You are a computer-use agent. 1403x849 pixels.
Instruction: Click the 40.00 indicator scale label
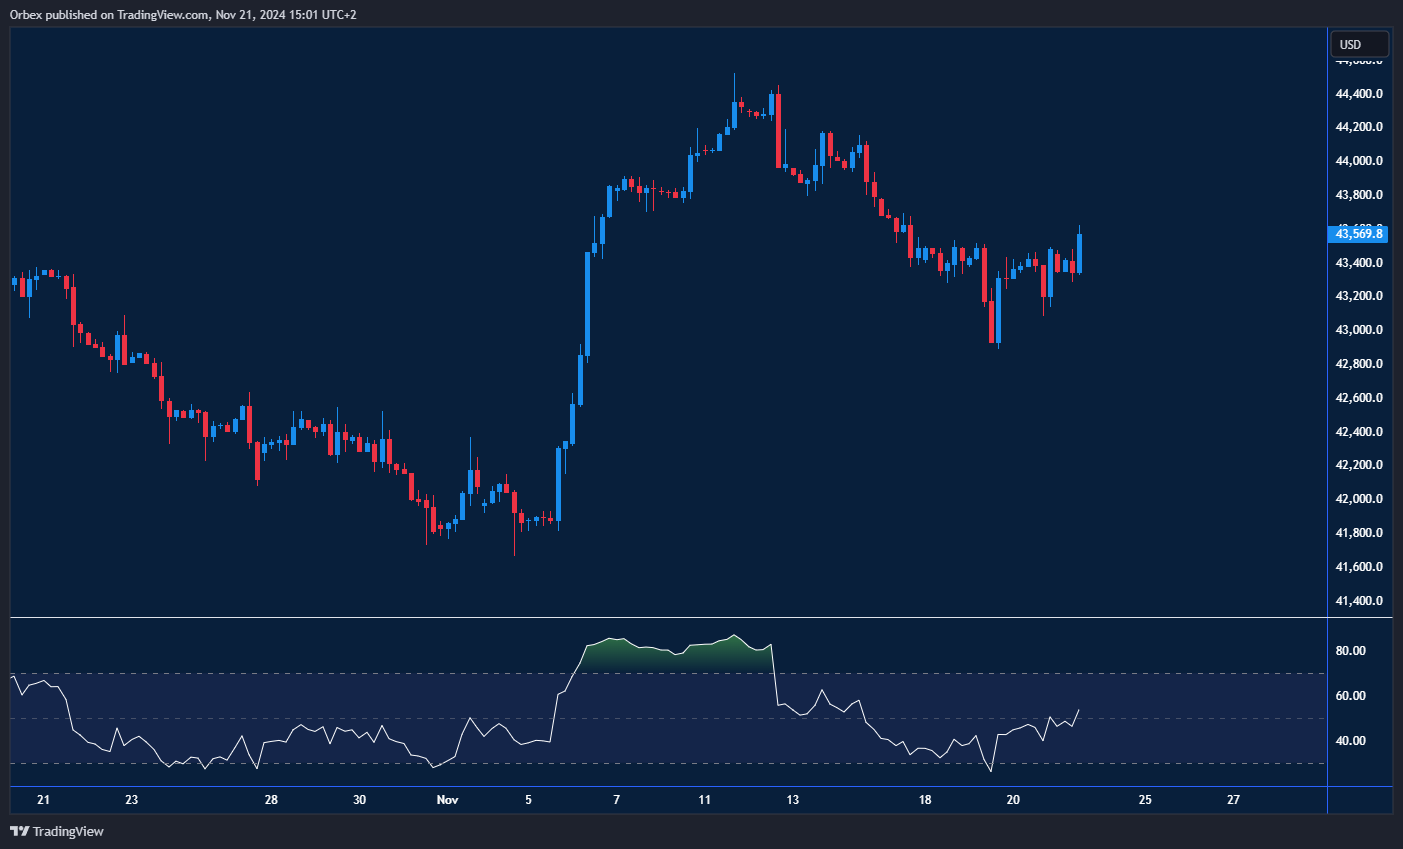[x=1351, y=741]
